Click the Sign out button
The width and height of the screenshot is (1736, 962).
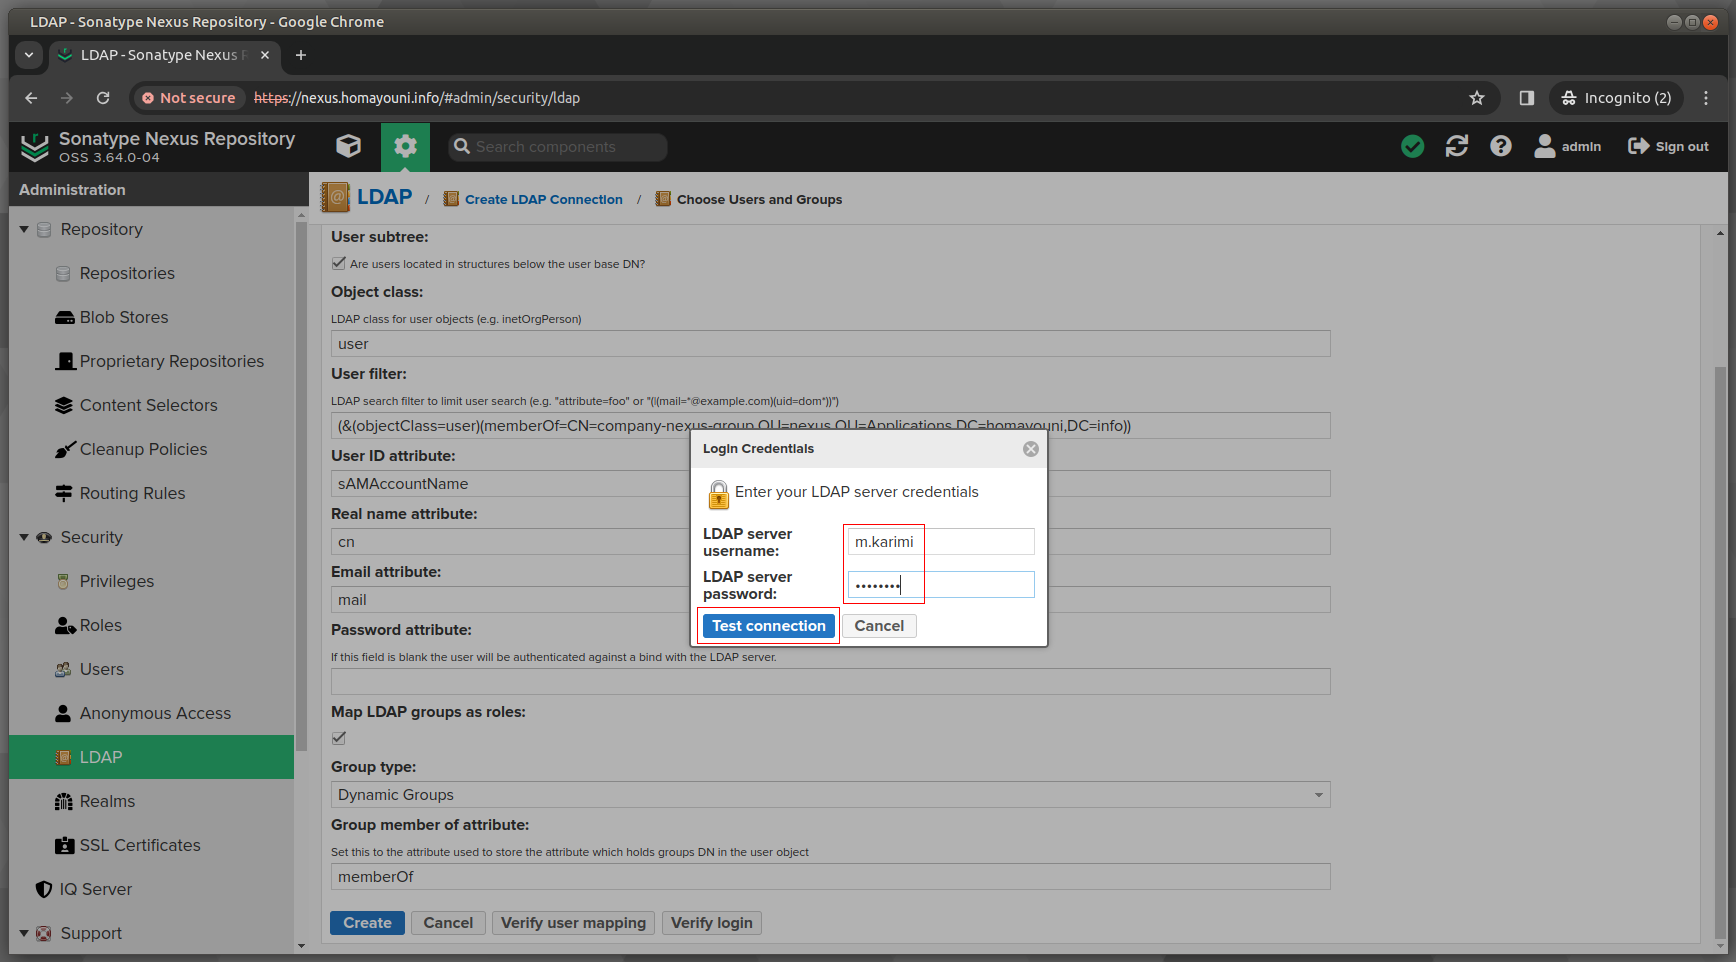[x=1668, y=147]
